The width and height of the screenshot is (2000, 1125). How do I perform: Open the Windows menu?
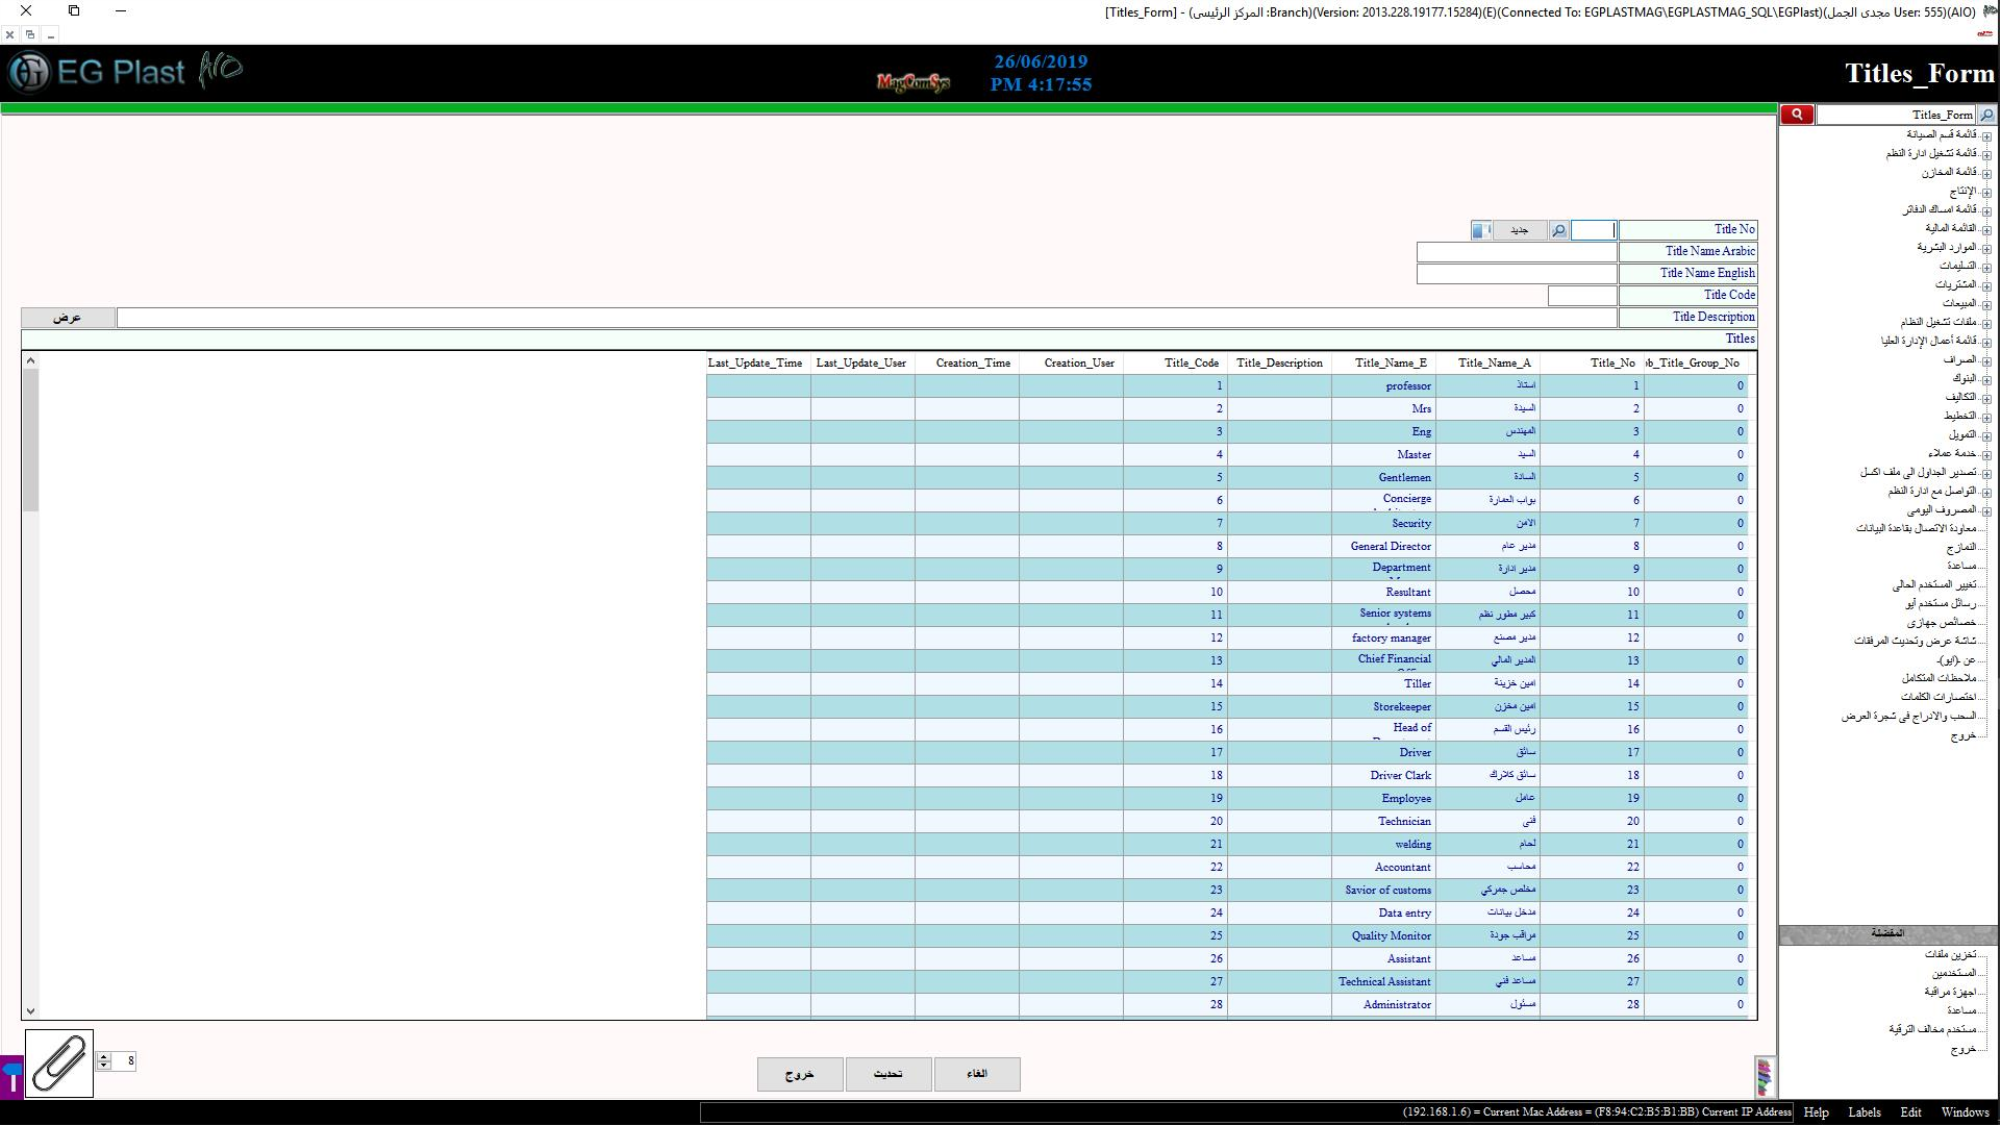1965,1112
